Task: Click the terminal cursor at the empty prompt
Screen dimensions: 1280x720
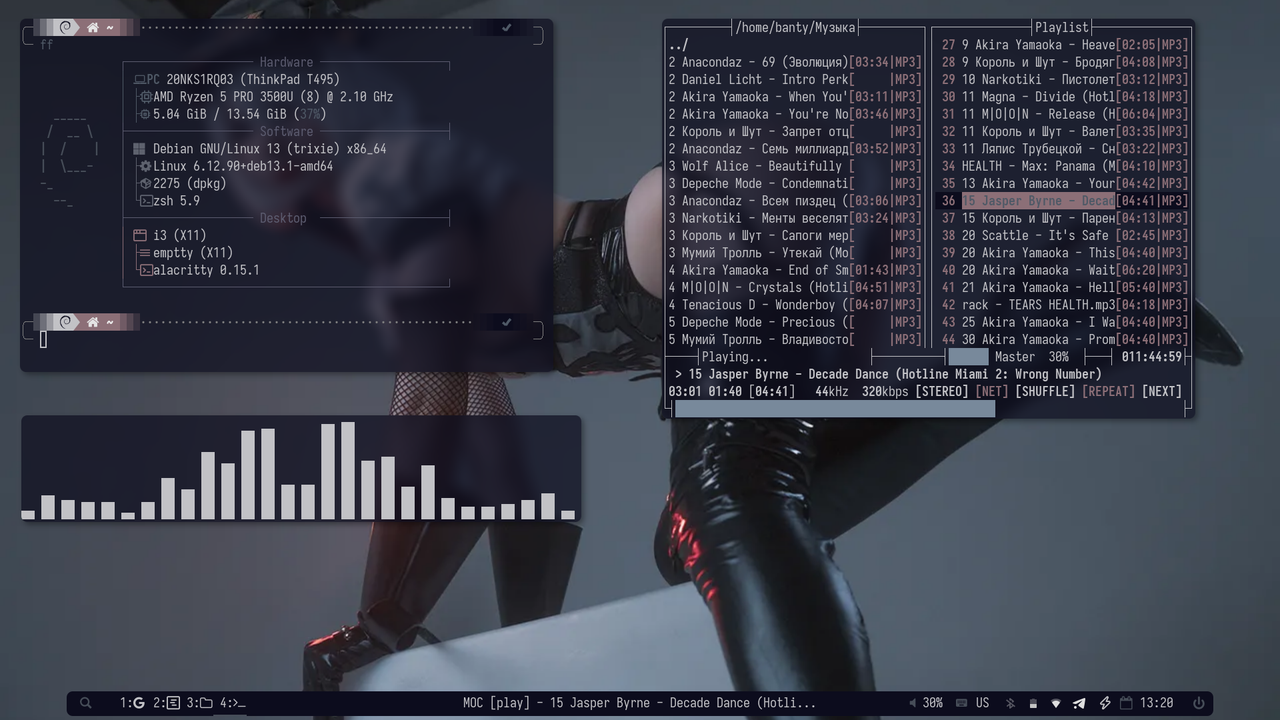Action: [43, 339]
